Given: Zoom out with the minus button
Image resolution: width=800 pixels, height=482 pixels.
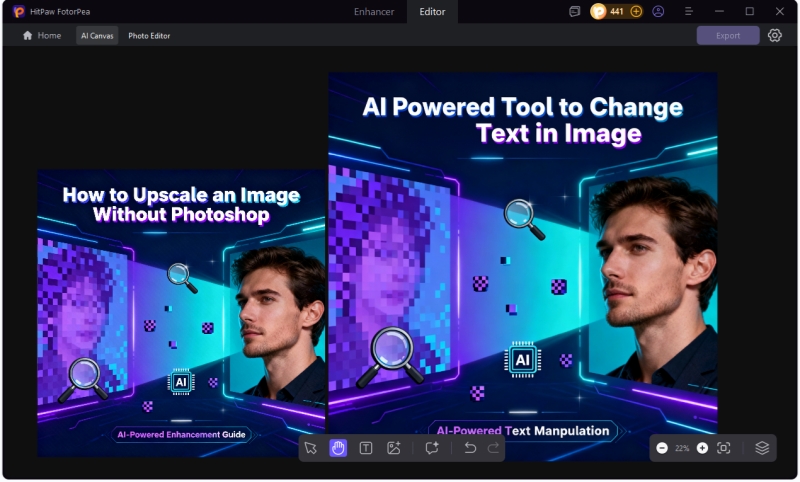Looking at the screenshot, I should click(x=662, y=448).
